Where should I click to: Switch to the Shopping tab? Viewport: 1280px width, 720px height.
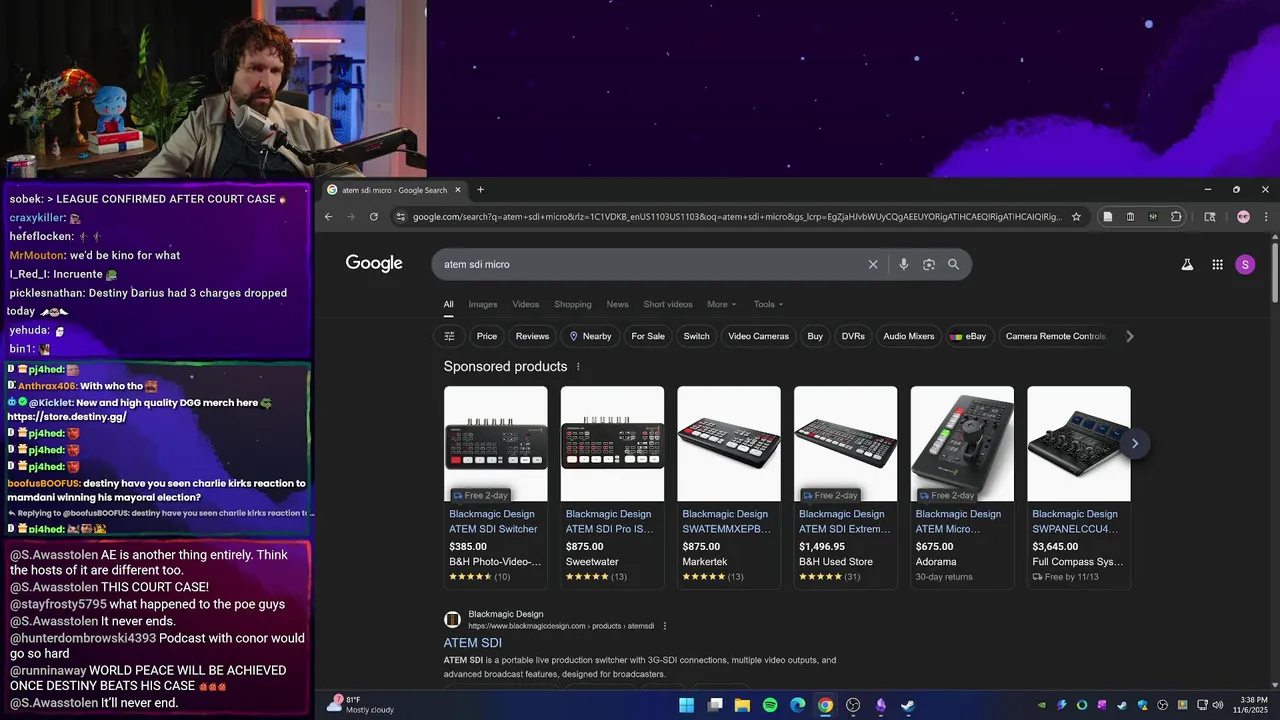coord(573,304)
